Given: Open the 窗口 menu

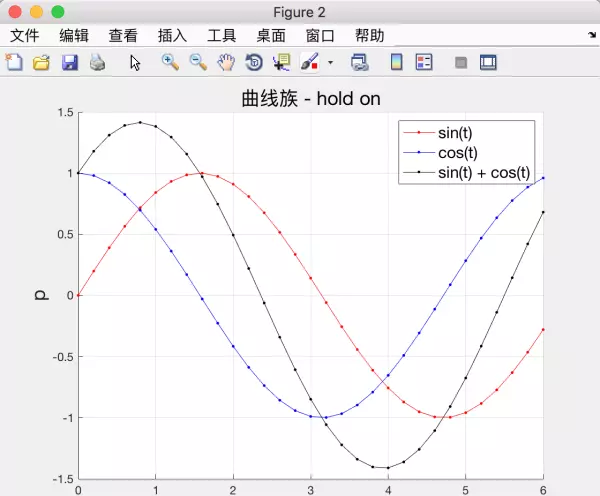Looking at the screenshot, I should point(320,36).
